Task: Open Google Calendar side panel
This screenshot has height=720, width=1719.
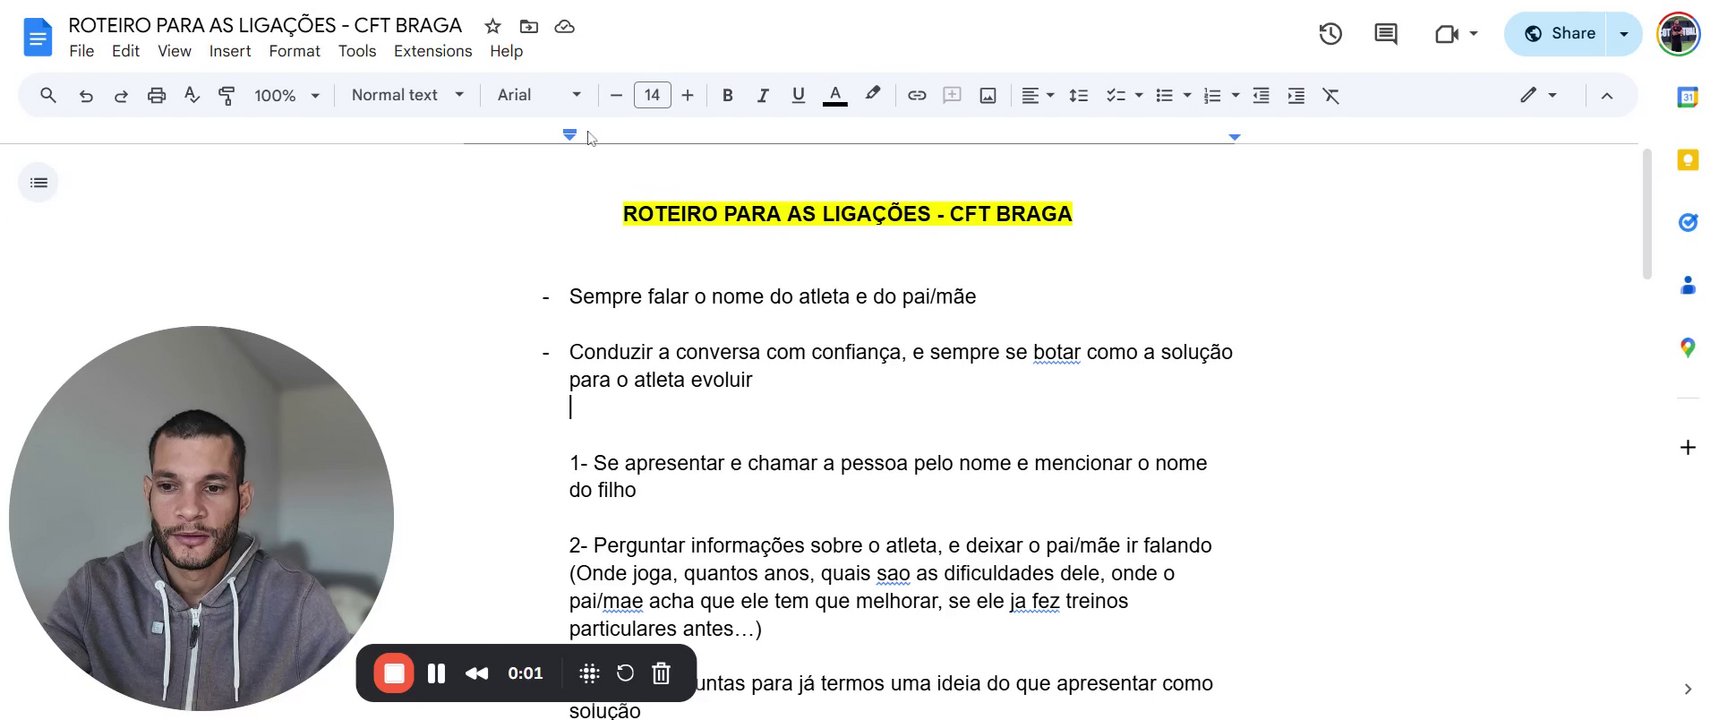Action: 1688,97
